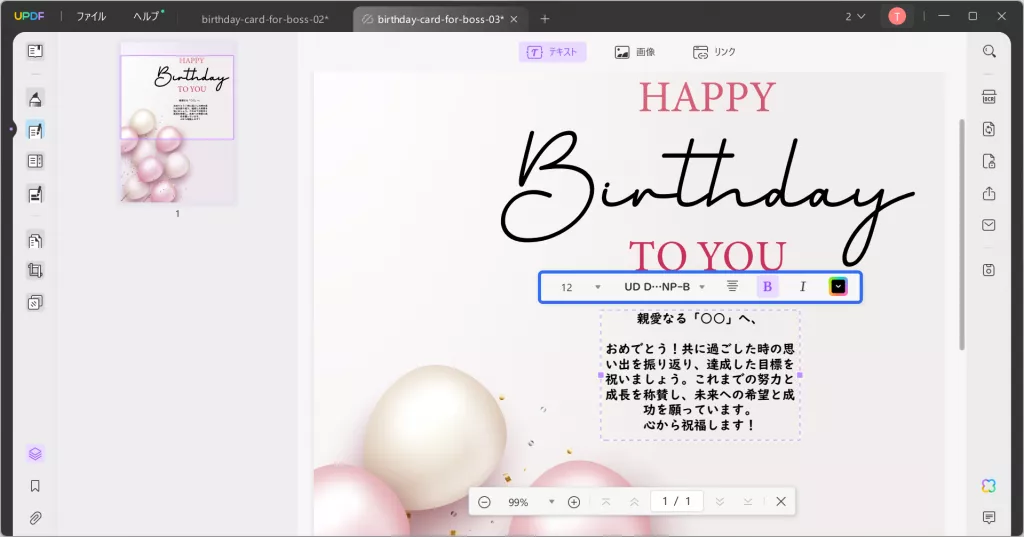Toggle bold formatting B button
The image size is (1024, 537).
pyautogui.click(x=767, y=287)
